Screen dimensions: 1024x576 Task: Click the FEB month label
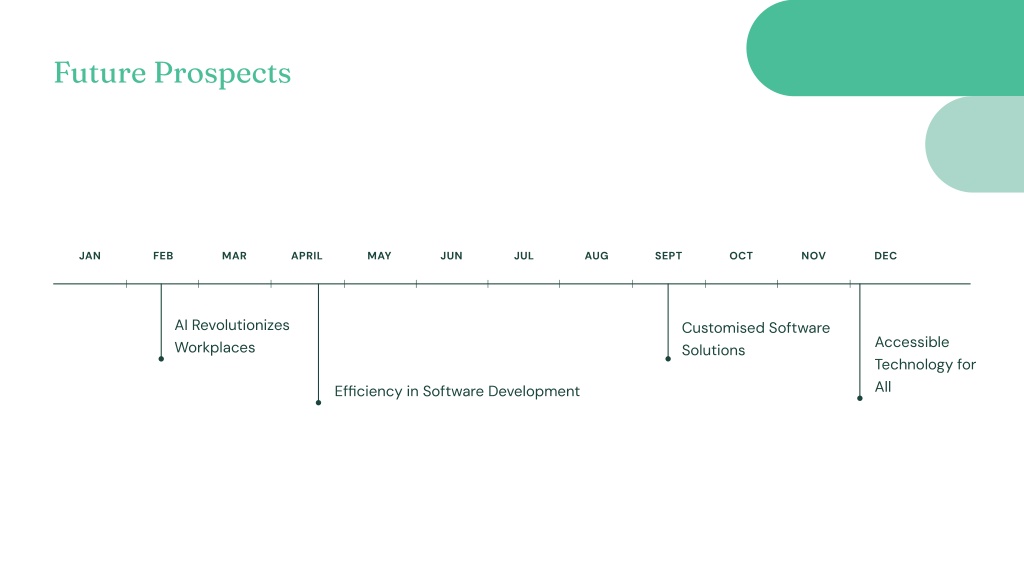163,256
